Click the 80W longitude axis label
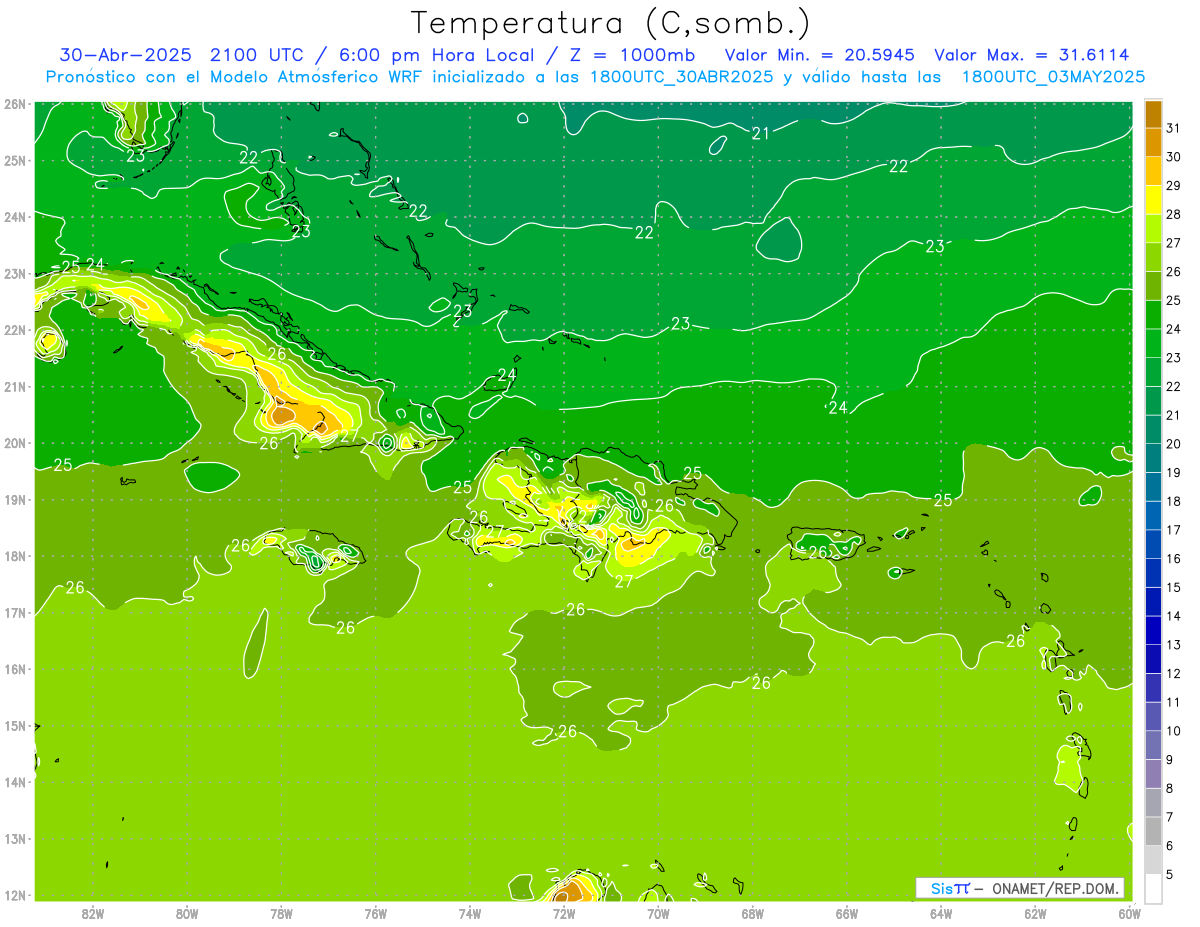The width and height of the screenshot is (1200, 927). point(187,913)
